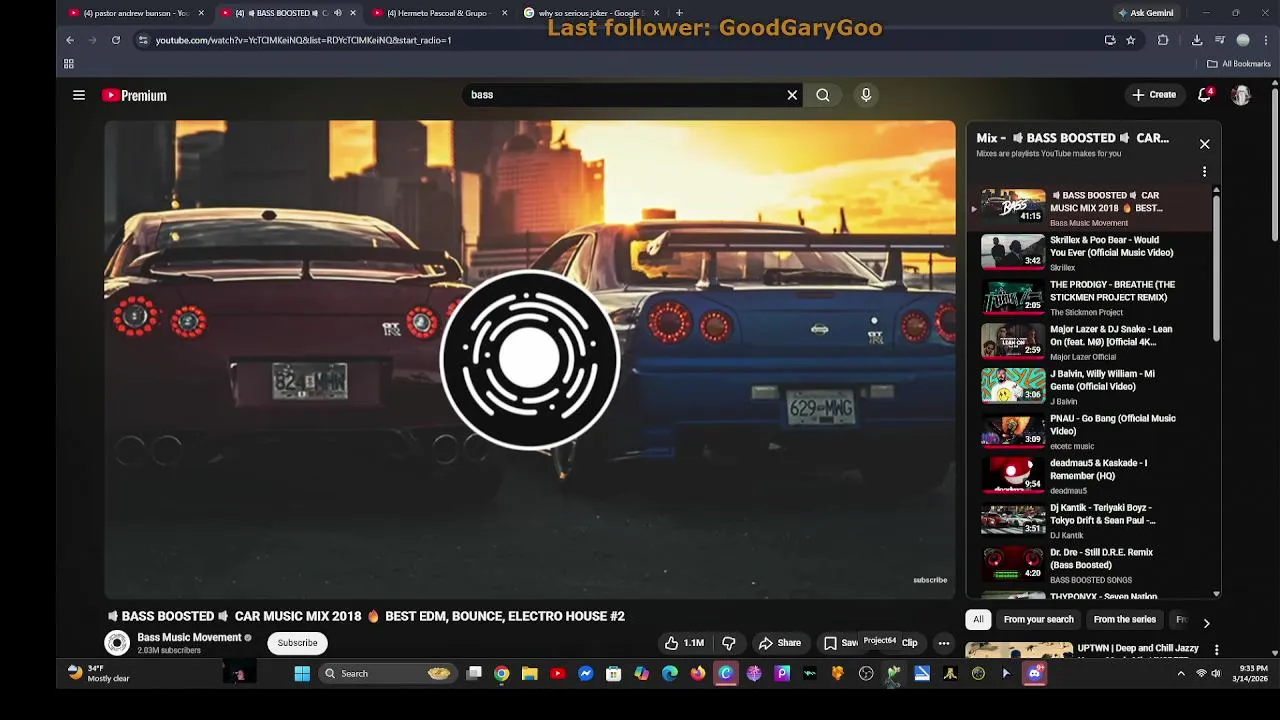1280x720 pixels.
Task: Like the video with thumbs up
Action: coord(685,643)
